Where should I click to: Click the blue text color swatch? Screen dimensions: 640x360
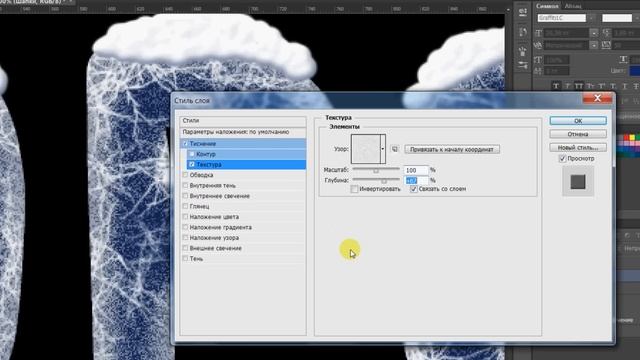[x=635, y=70]
